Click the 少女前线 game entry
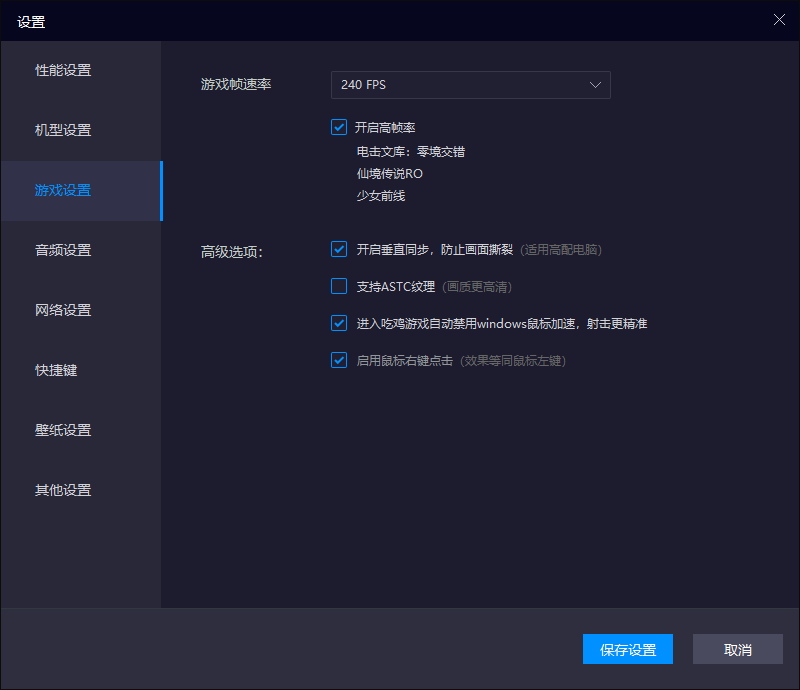800x690 pixels. pos(381,196)
